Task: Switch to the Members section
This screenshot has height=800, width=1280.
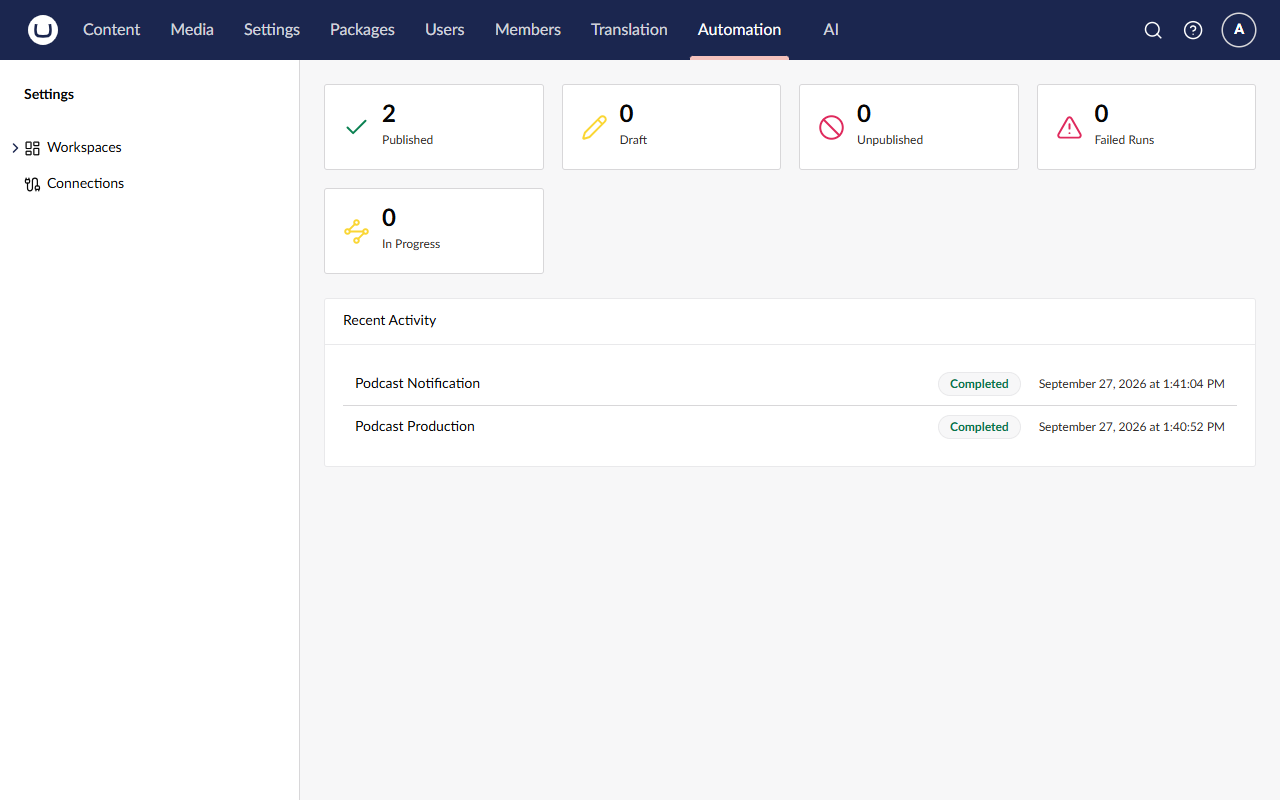Action: (528, 30)
